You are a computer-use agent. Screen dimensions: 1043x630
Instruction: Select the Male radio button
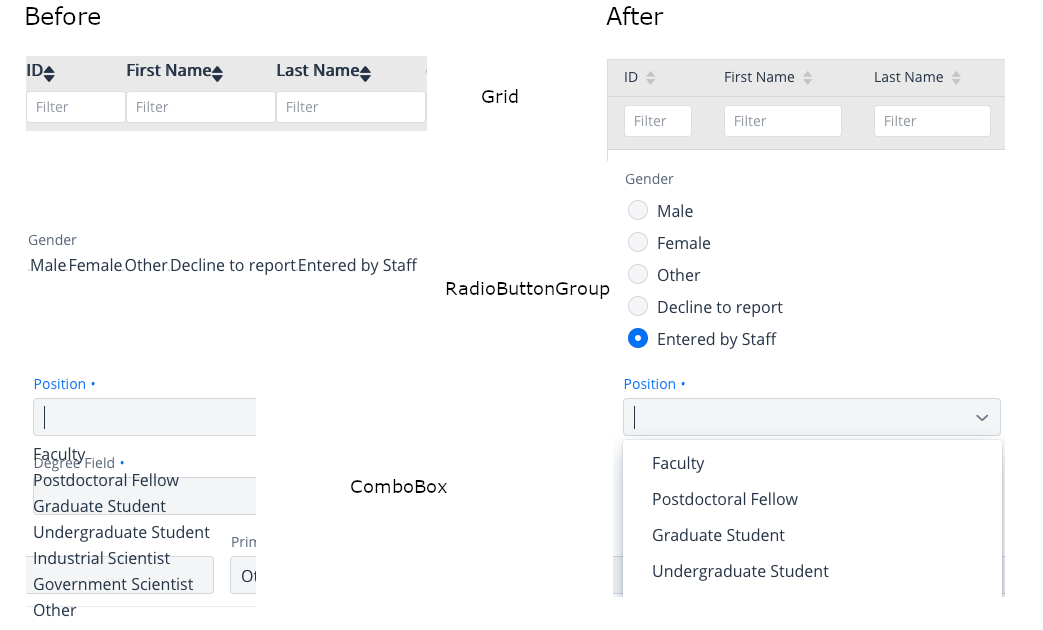point(638,211)
